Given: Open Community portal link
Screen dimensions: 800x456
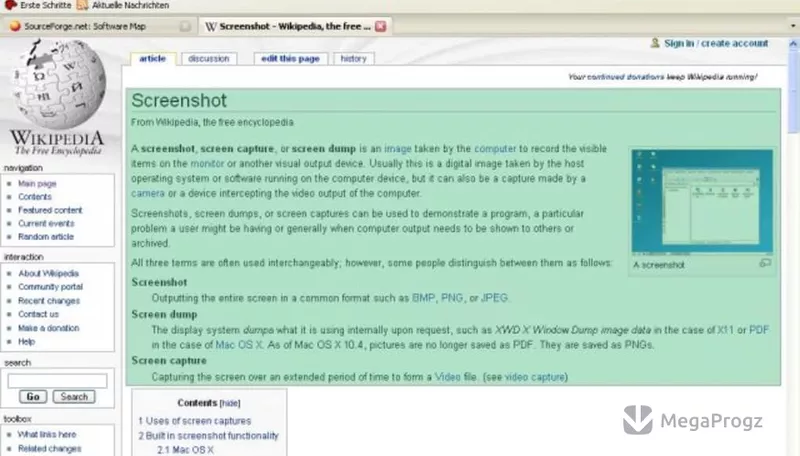Looking at the screenshot, I should pyautogui.click(x=51, y=287).
